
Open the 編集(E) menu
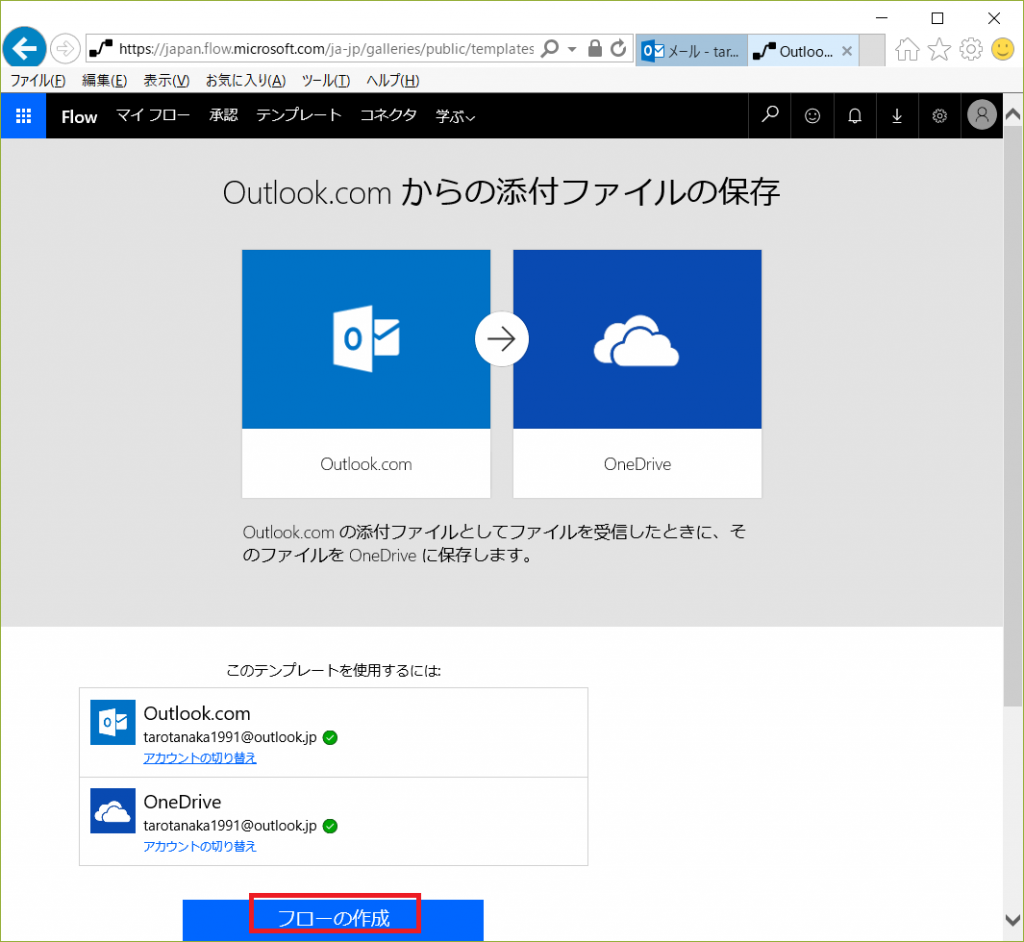[104, 80]
